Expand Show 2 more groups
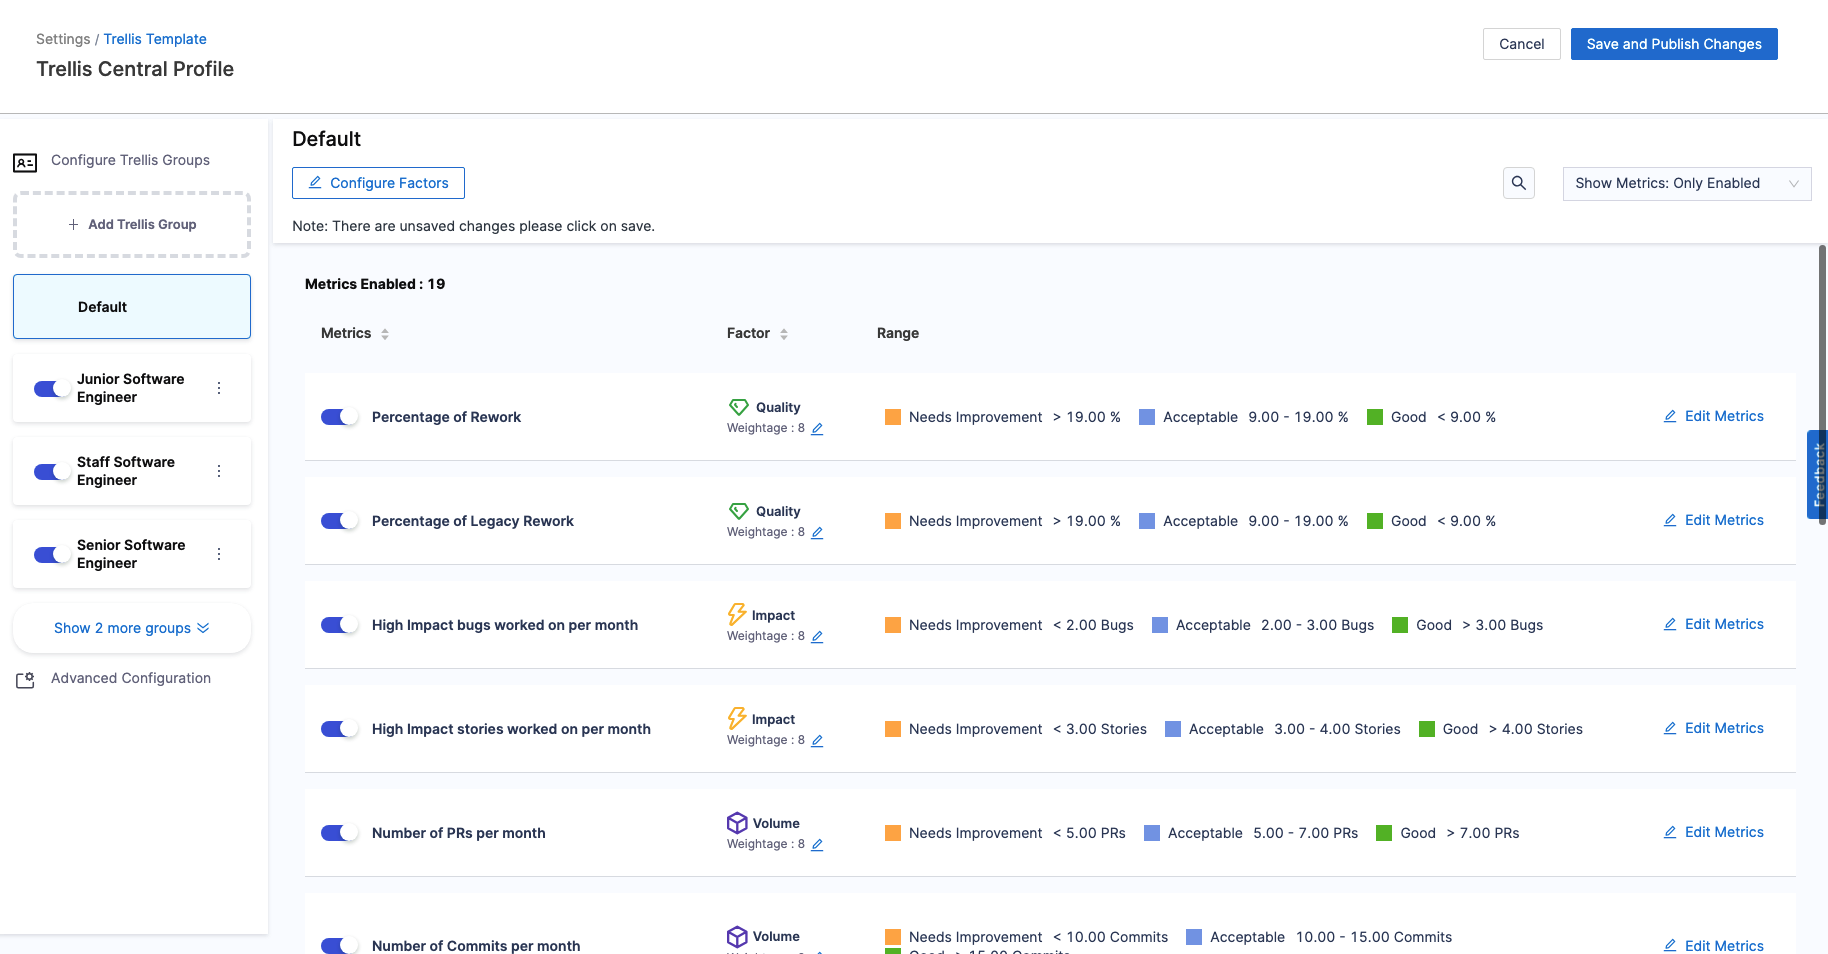The image size is (1828, 954). [131, 628]
